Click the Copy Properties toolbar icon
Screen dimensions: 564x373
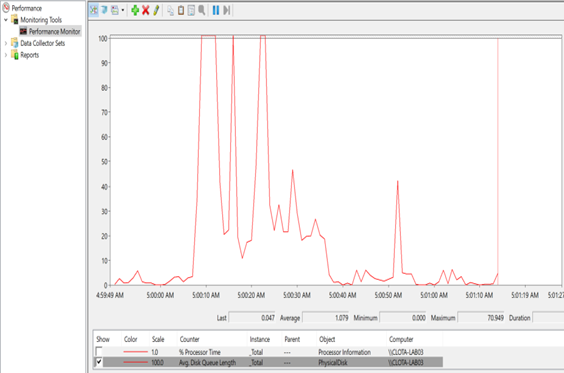coord(170,10)
